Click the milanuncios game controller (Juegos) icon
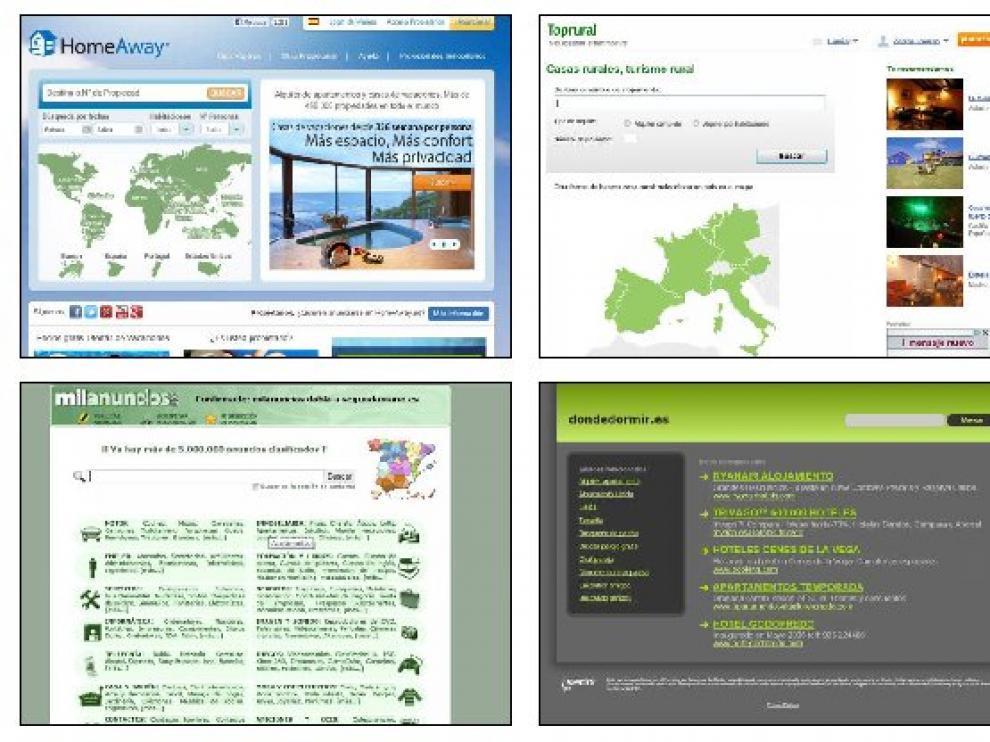990x742 pixels. (409, 664)
